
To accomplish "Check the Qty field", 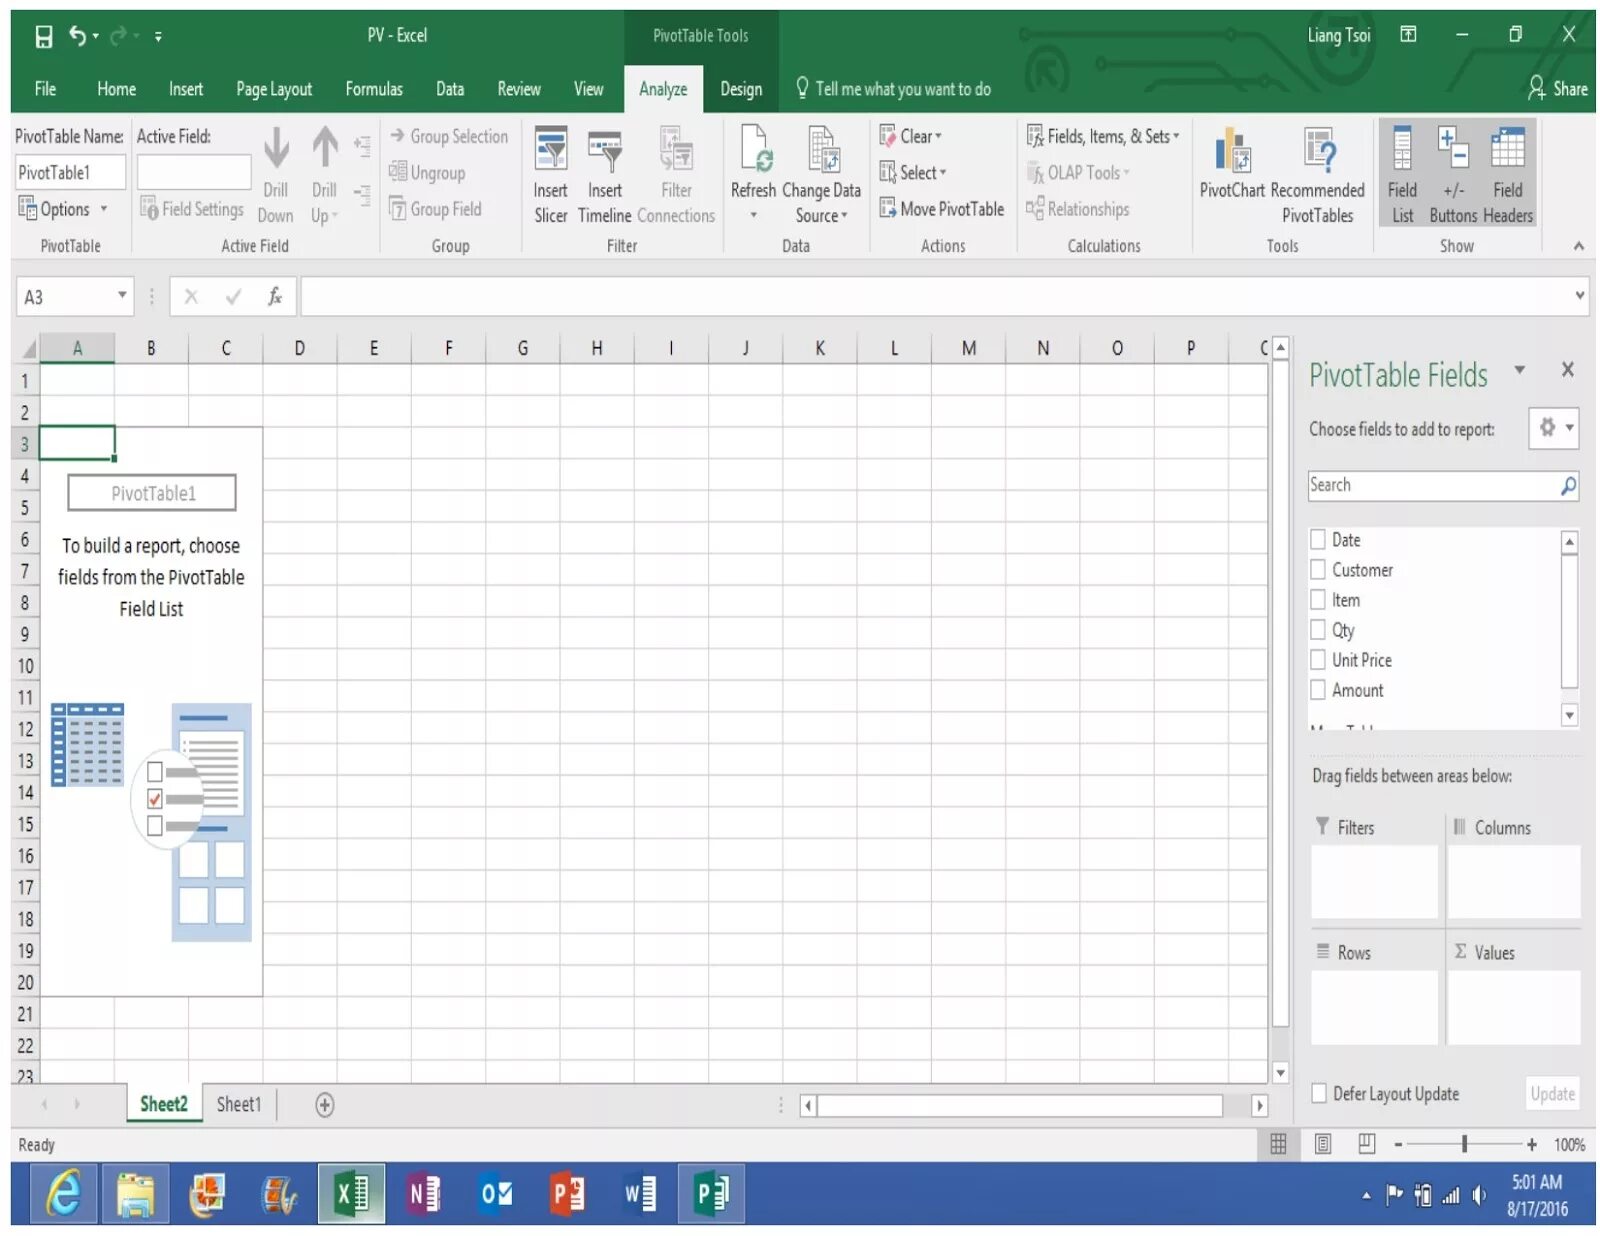I will (1318, 630).
